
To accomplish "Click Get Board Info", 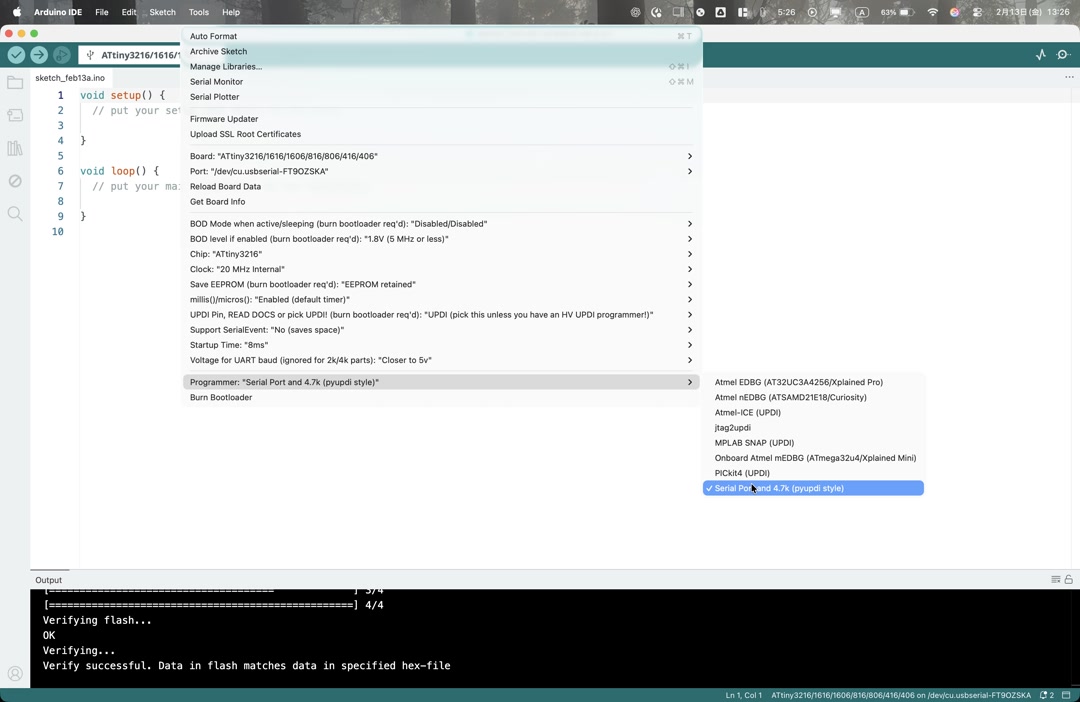I will point(442,201).
